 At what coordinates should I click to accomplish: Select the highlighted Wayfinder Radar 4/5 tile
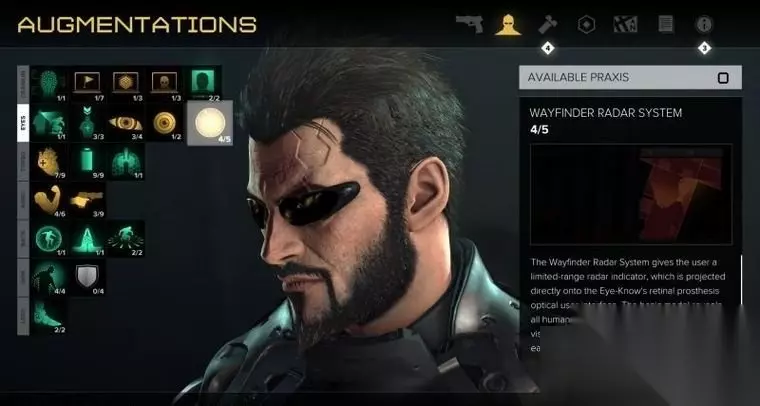[x=210, y=123]
